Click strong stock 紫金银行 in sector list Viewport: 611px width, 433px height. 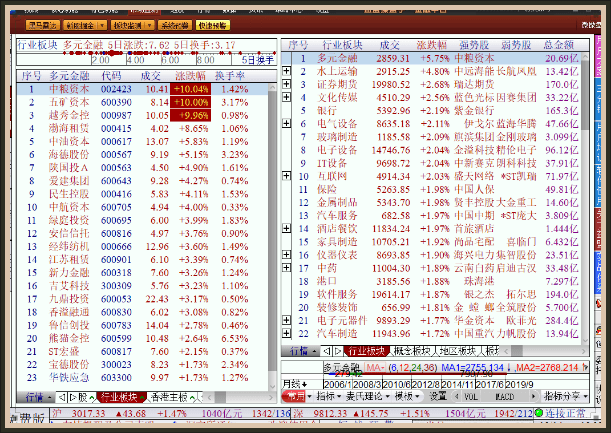474,110
